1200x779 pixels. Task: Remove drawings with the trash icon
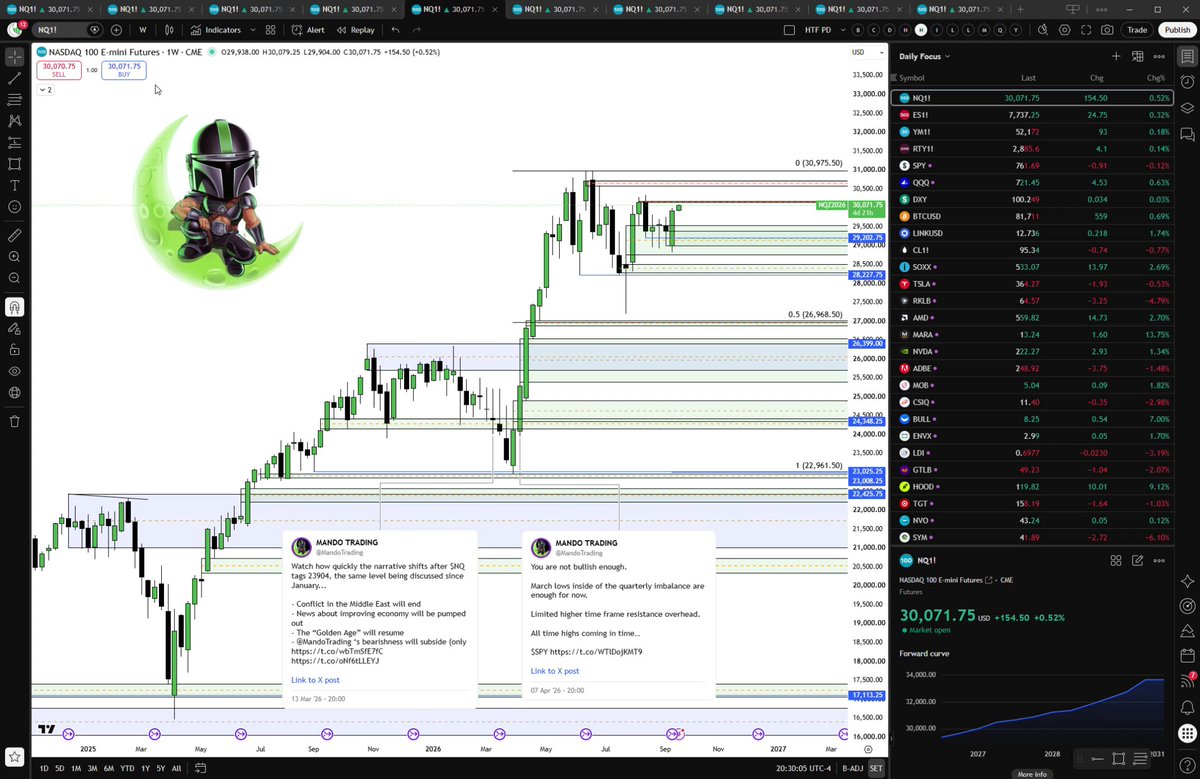click(15, 421)
